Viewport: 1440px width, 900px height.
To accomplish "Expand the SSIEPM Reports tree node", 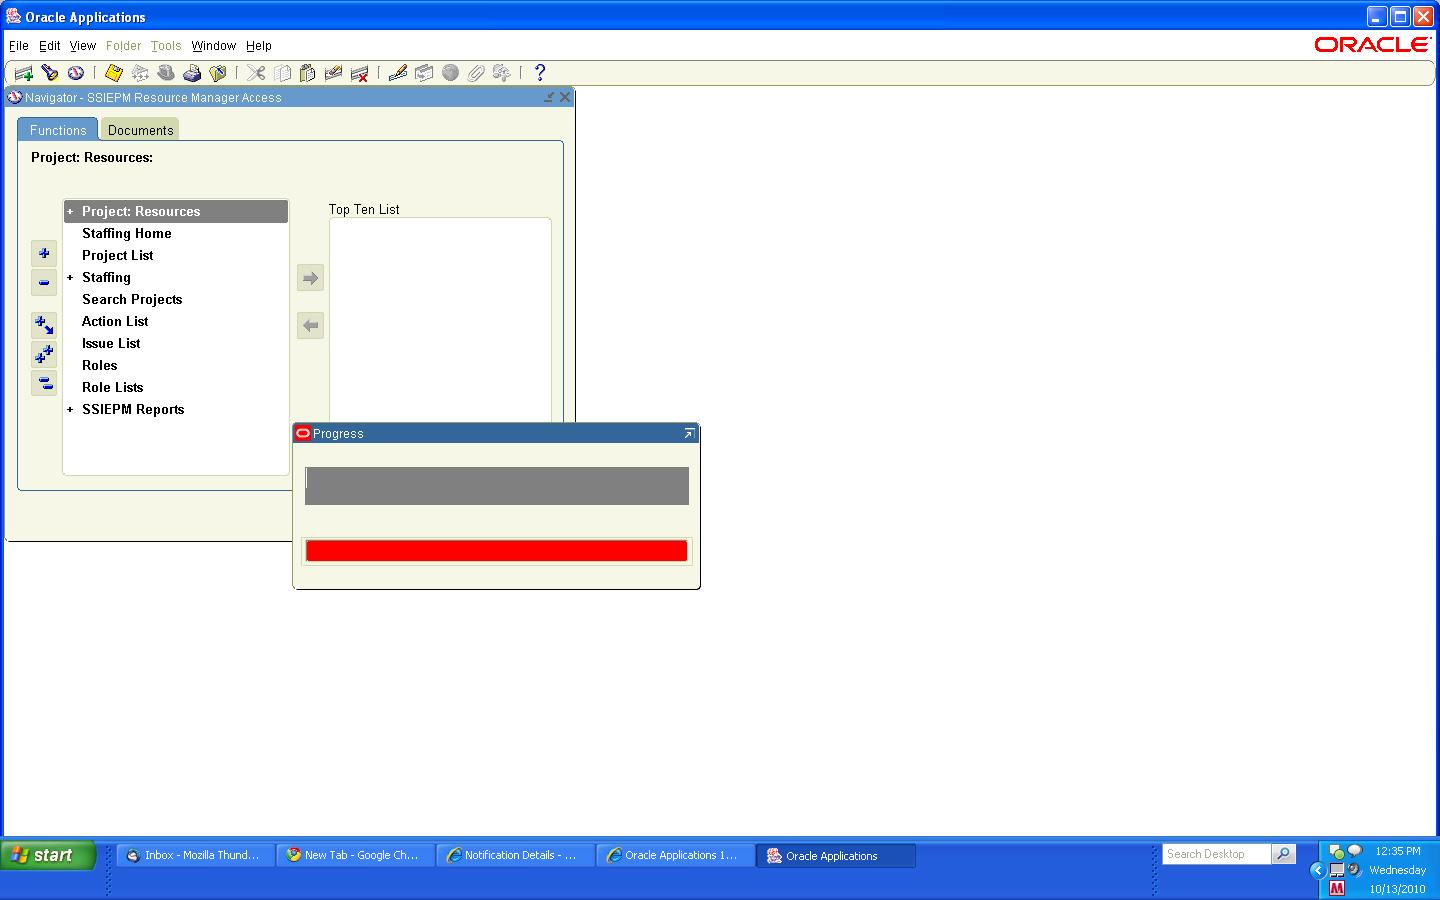I will tap(70, 410).
